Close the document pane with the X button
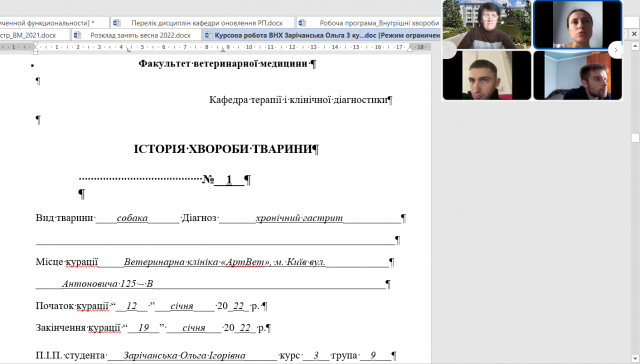640x364 pixels. [x=634, y=34]
